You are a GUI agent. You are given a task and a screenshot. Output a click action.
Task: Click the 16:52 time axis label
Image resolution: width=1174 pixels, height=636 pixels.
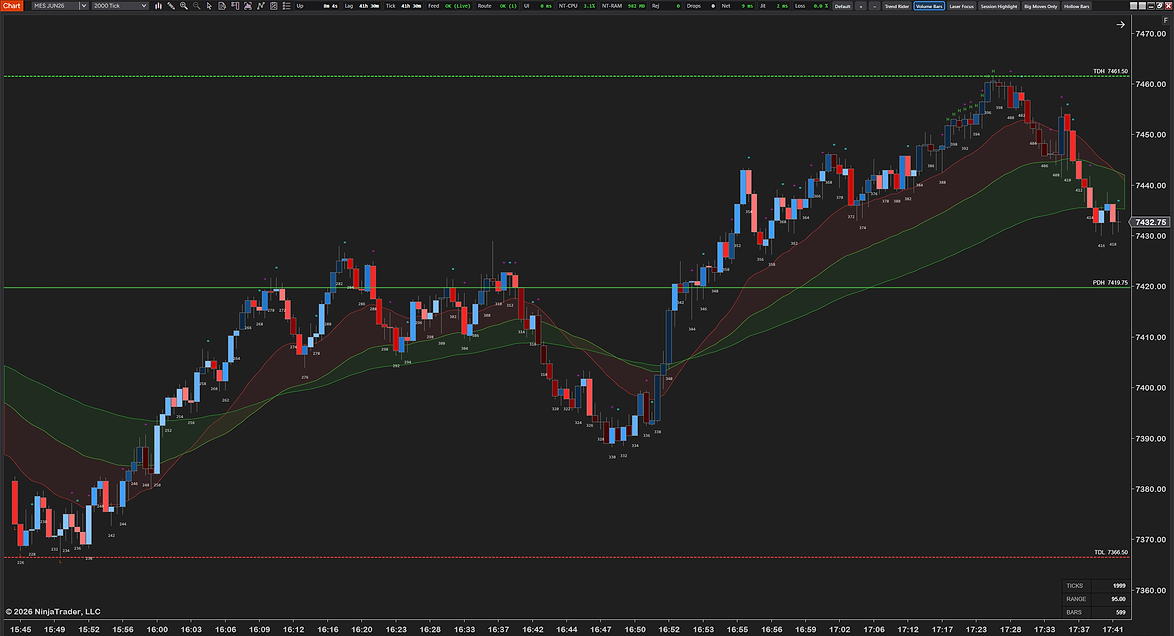point(669,629)
